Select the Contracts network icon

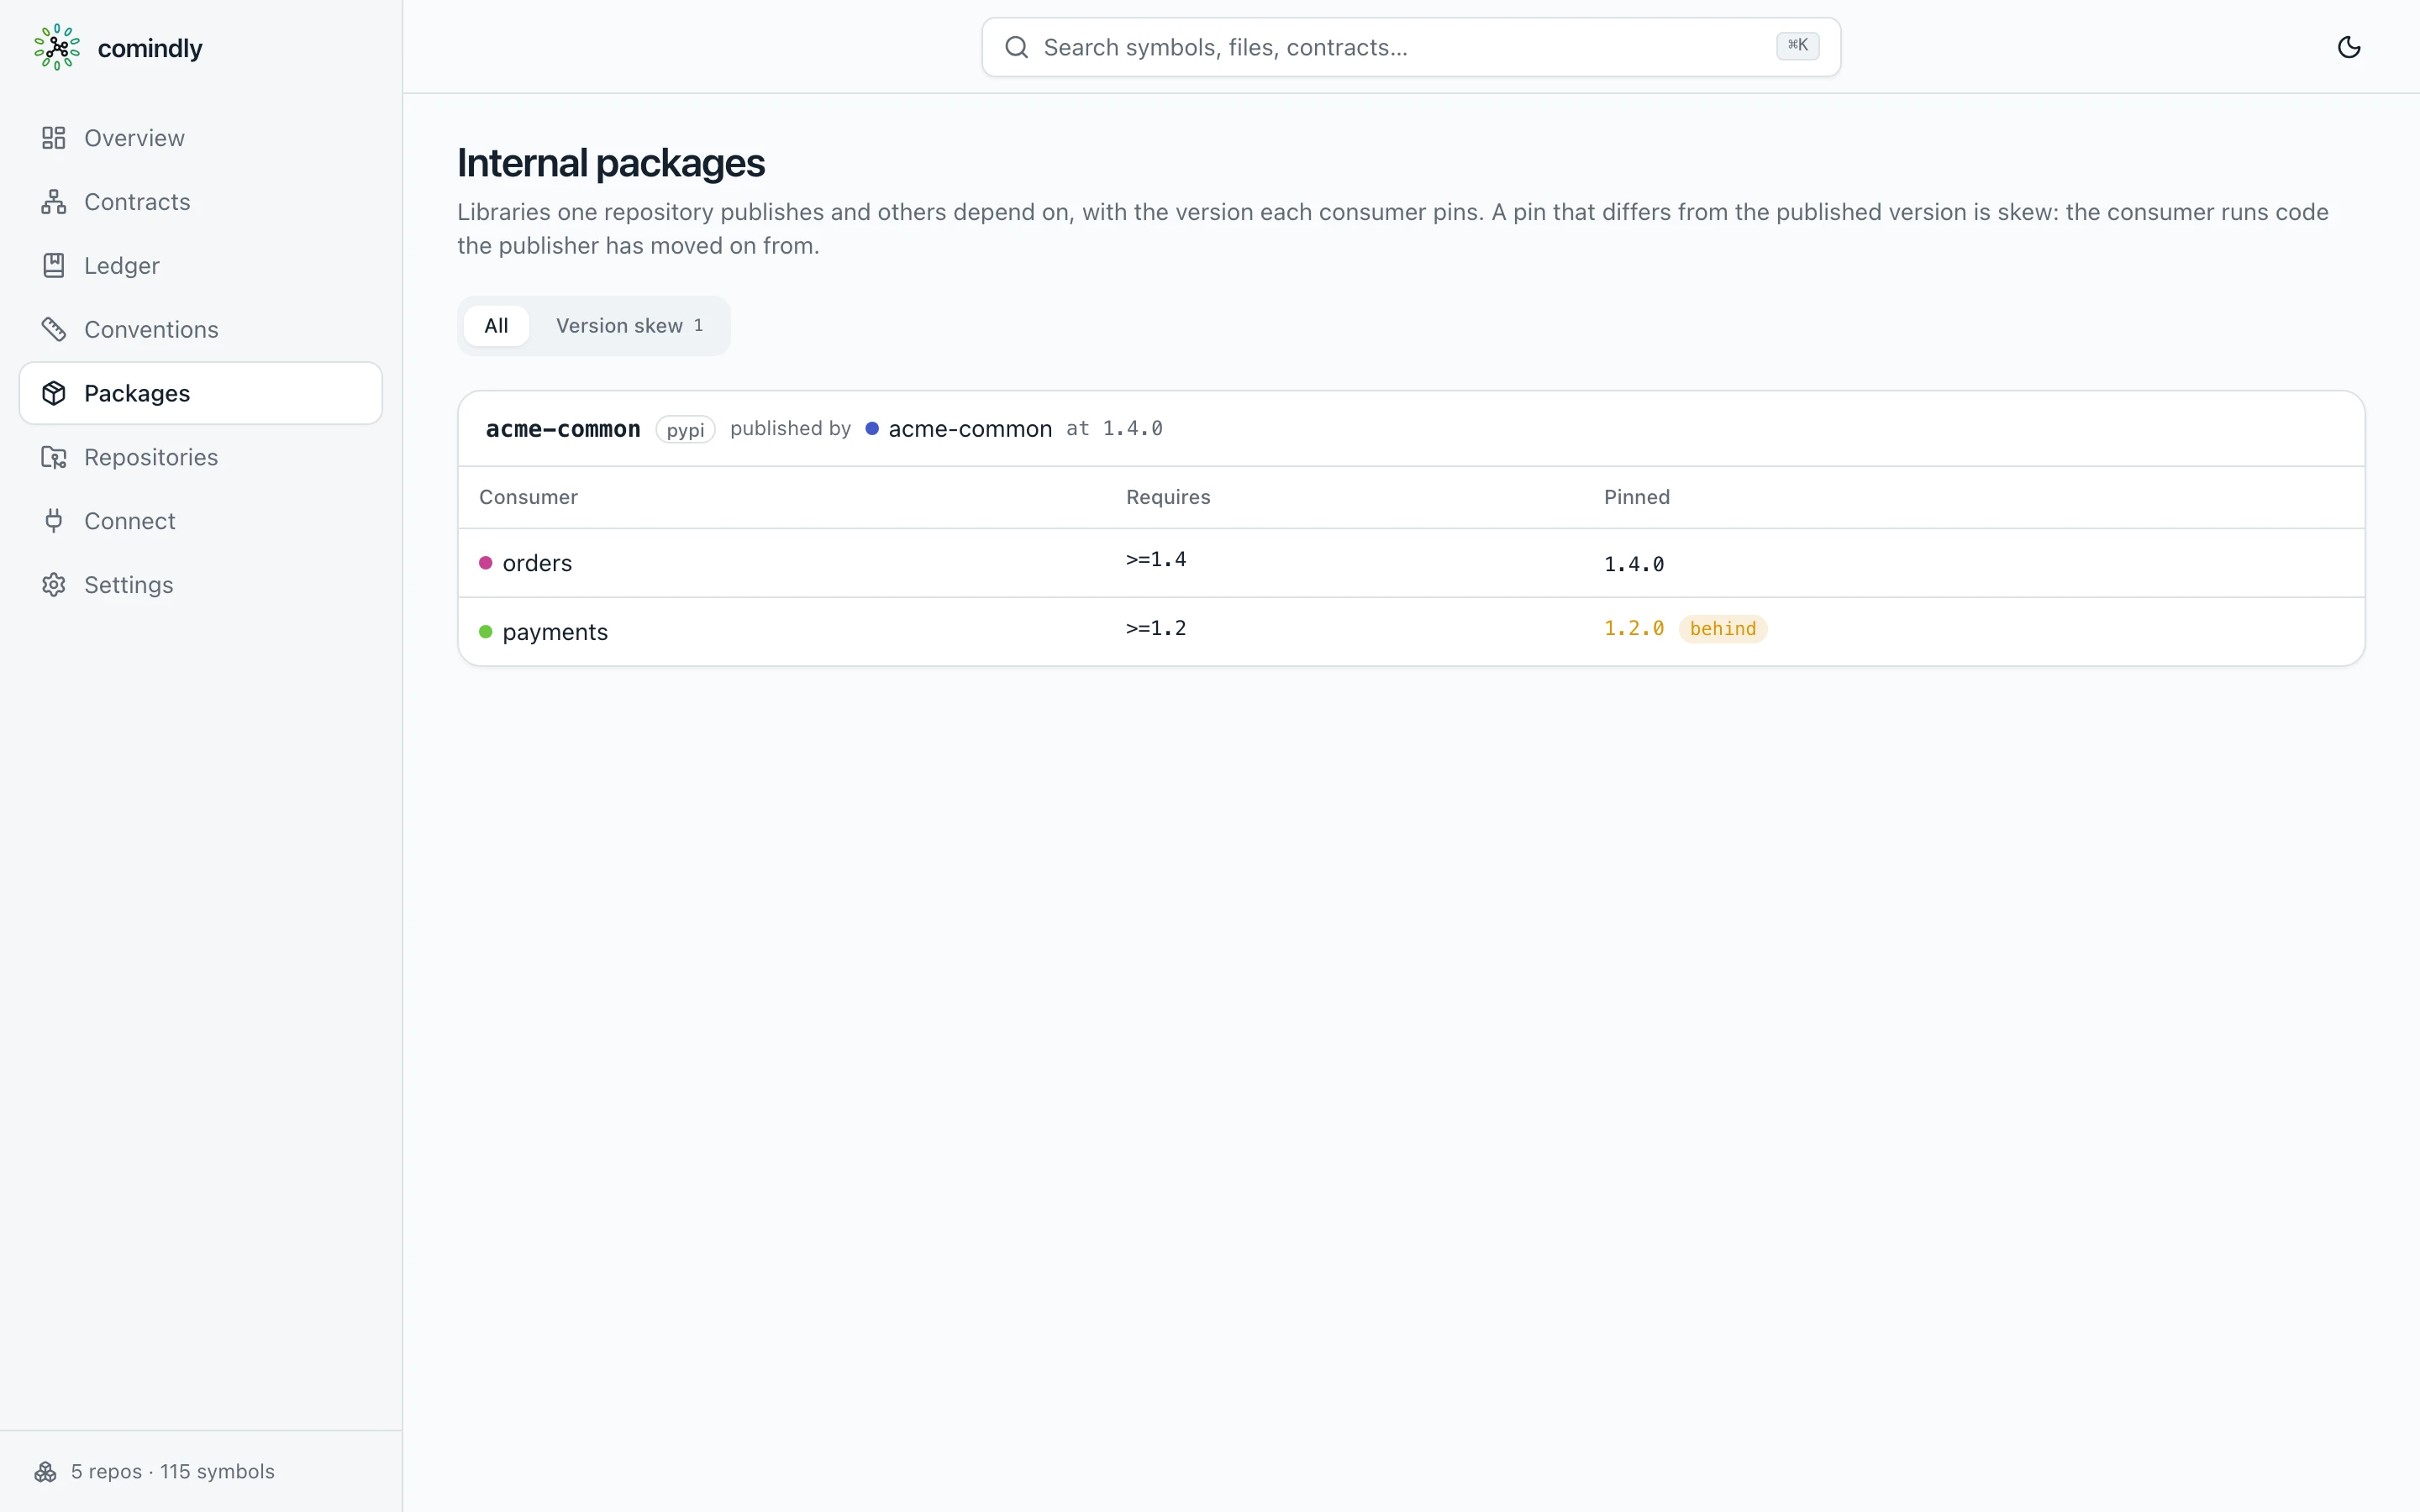tap(54, 202)
